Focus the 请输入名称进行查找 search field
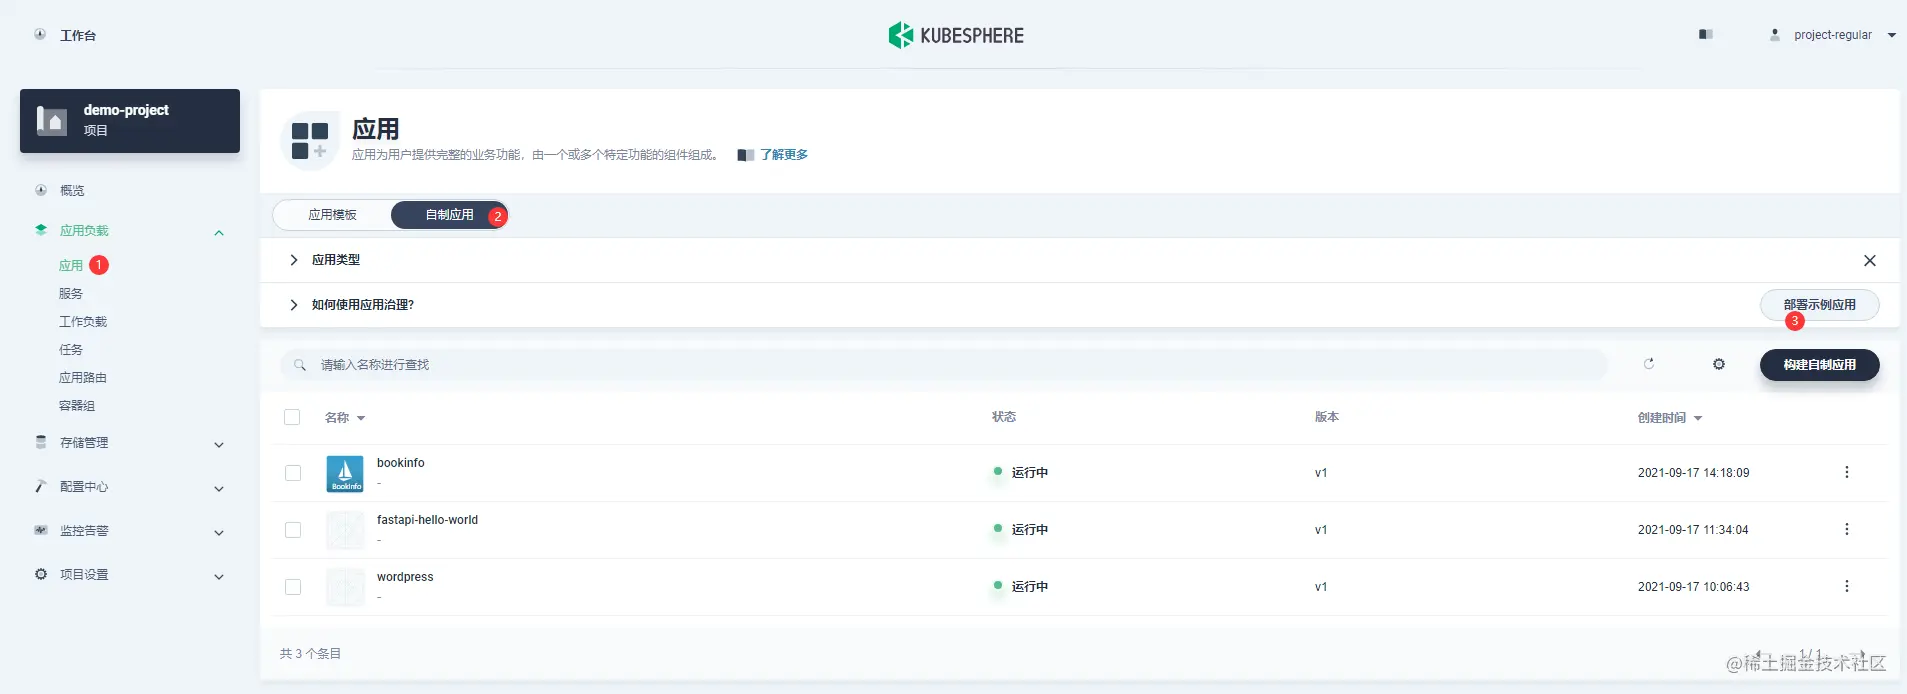 [944, 365]
